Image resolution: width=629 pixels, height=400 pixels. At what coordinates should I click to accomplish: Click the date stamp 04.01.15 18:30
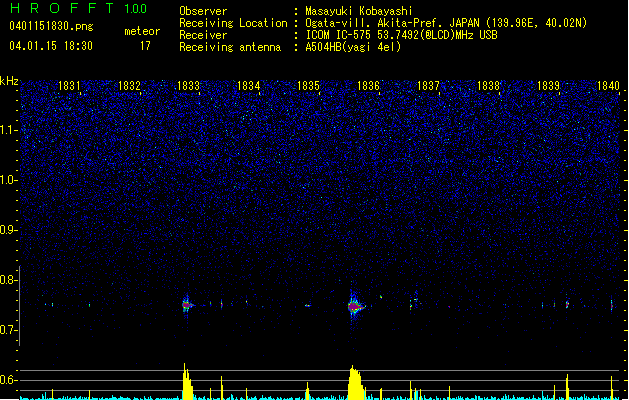tap(51, 46)
